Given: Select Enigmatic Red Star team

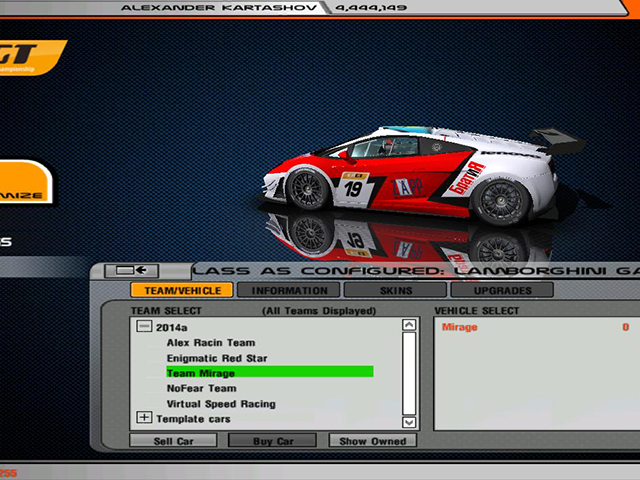Looking at the screenshot, I should pos(217,358).
